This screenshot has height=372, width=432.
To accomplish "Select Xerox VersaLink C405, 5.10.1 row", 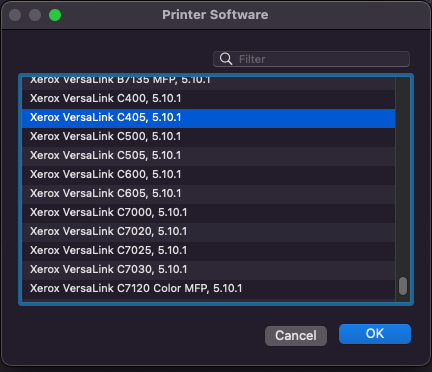I will click(209, 118).
